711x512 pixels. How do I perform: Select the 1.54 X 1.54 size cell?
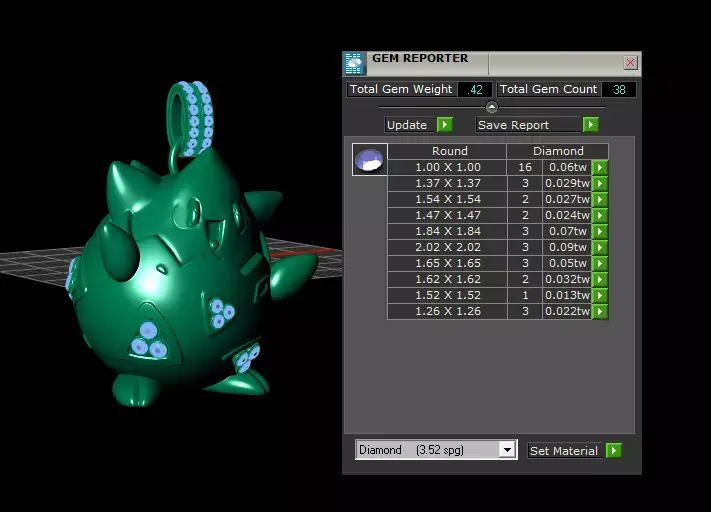(447, 199)
